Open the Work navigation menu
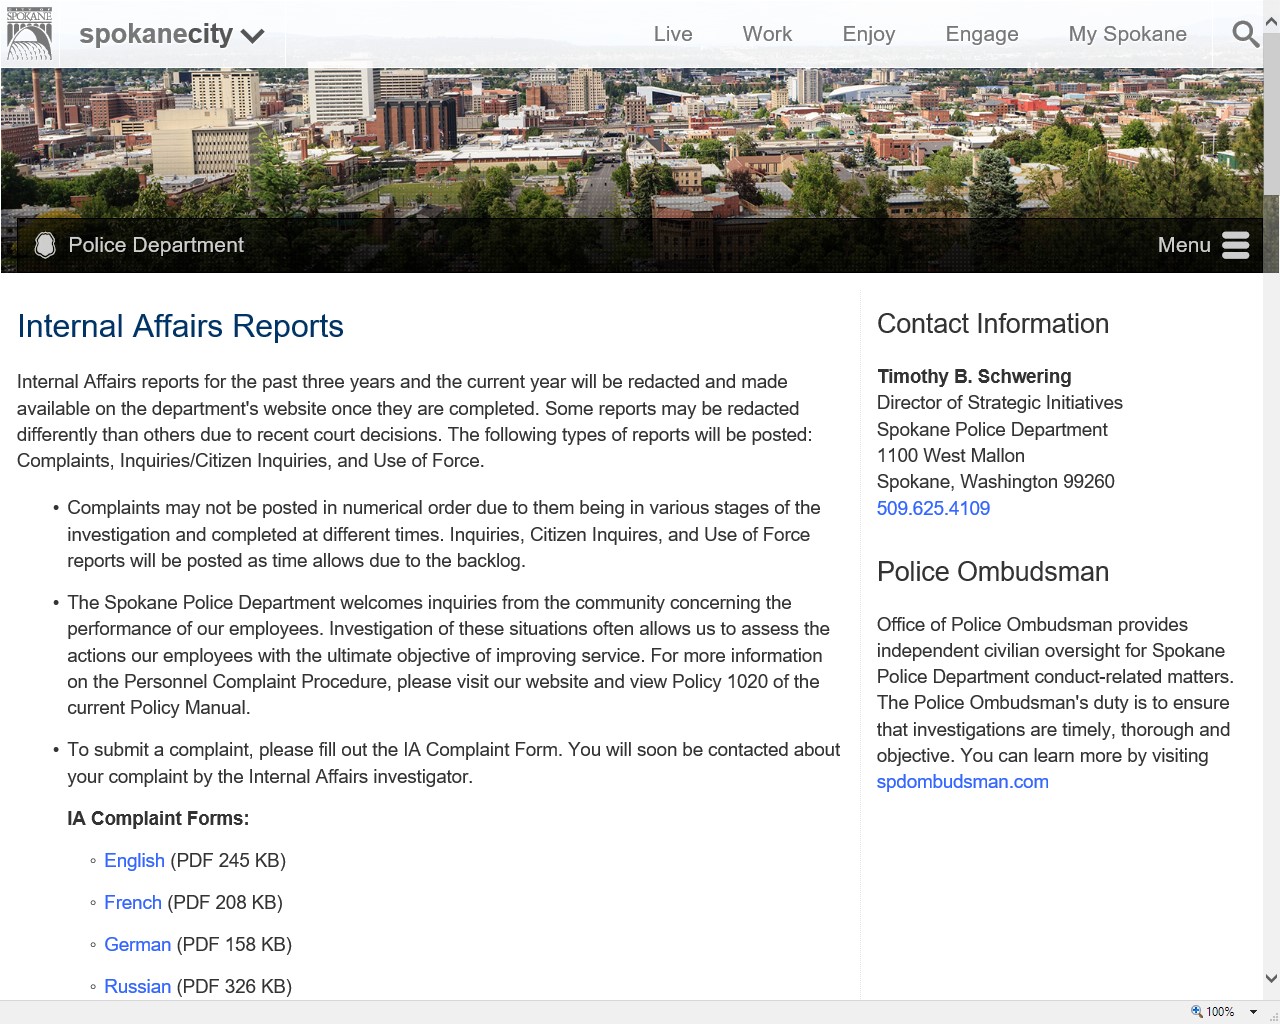The height and width of the screenshot is (1024, 1280). tap(767, 34)
